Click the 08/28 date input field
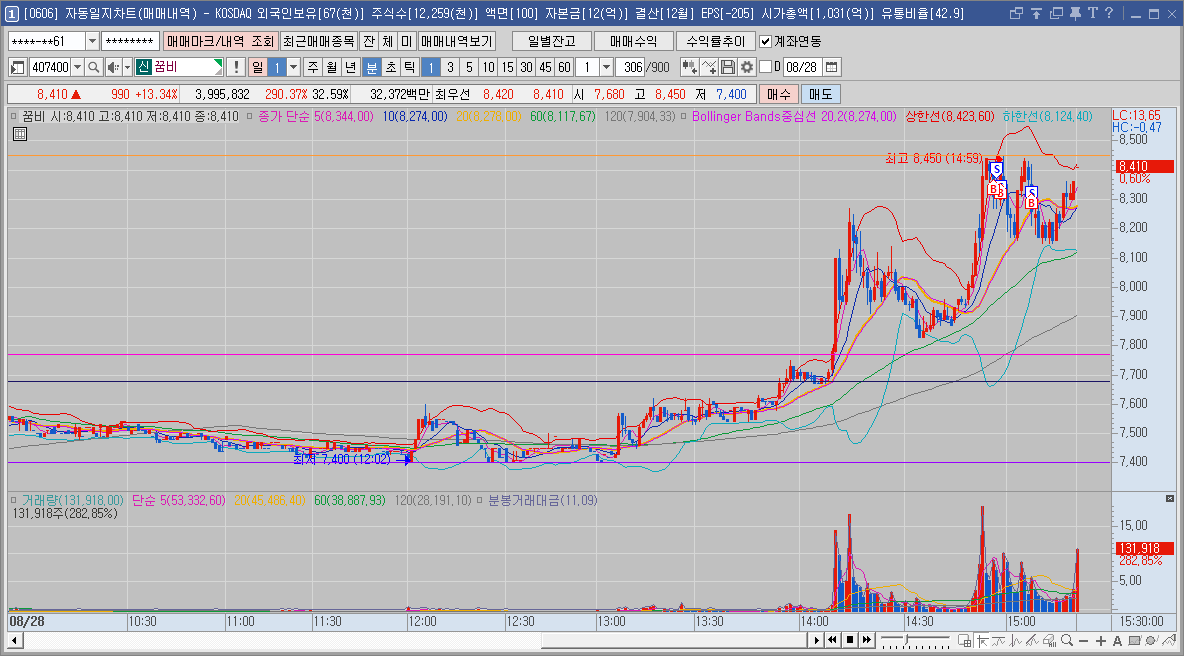This screenshot has width=1184, height=656. (x=802, y=67)
